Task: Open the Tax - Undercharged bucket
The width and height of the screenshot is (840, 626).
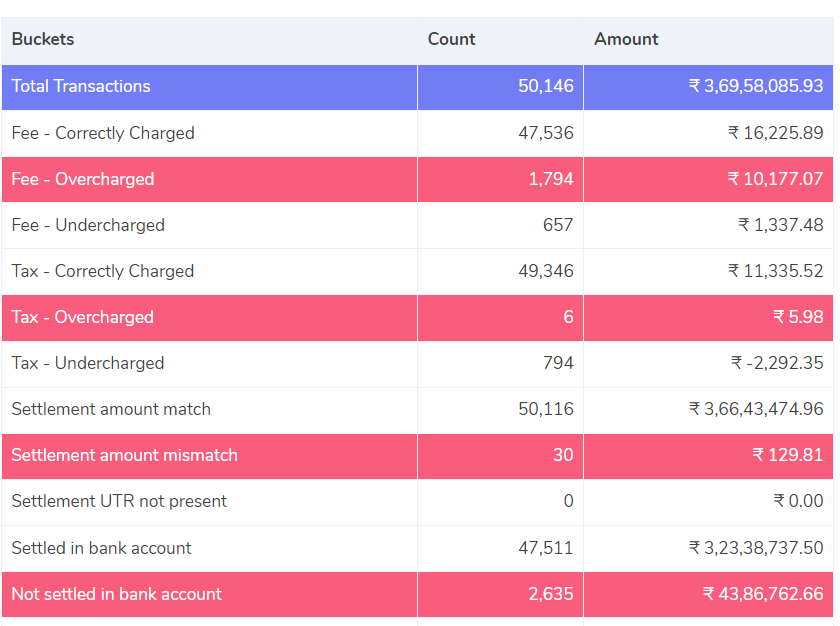Action: point(88,363)
